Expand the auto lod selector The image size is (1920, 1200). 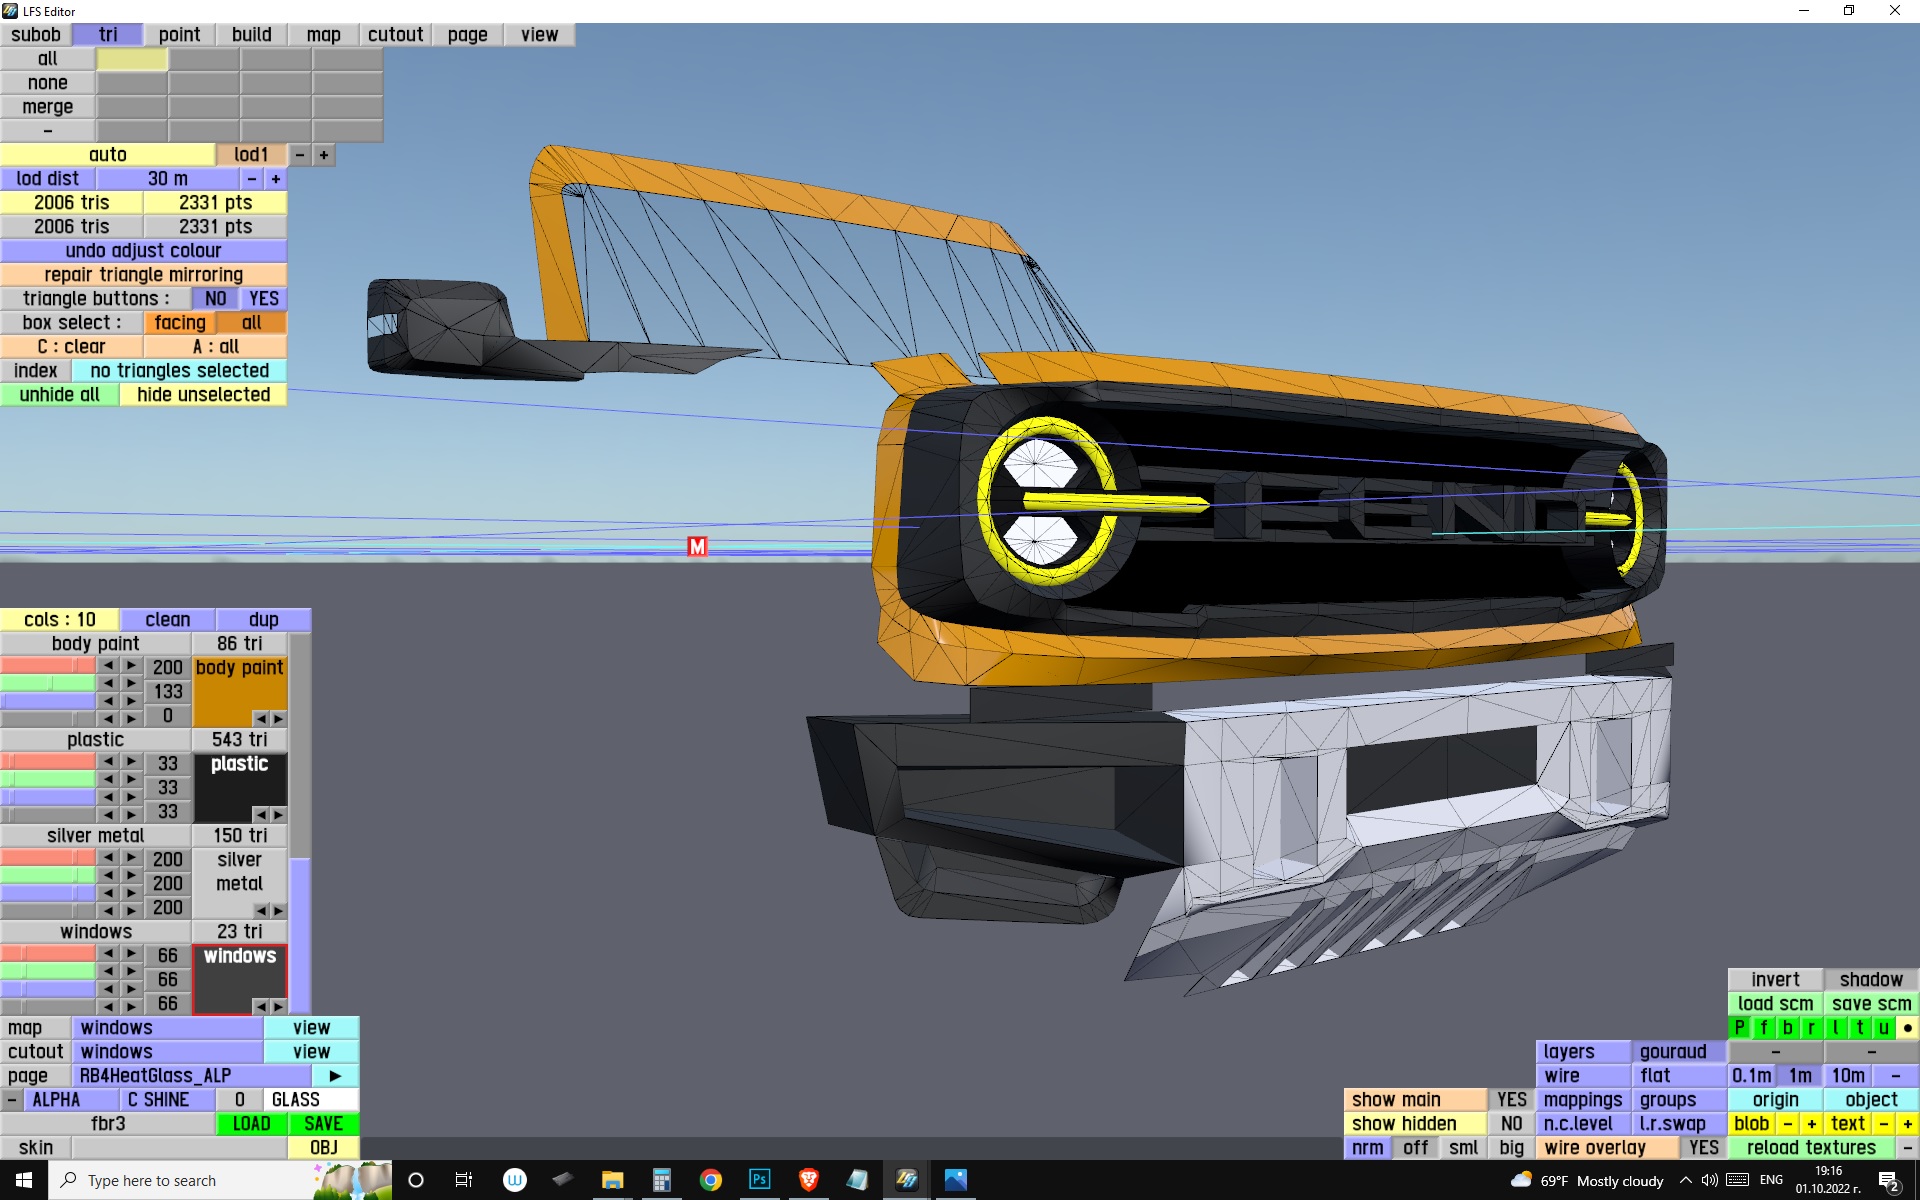click(107, 155)
